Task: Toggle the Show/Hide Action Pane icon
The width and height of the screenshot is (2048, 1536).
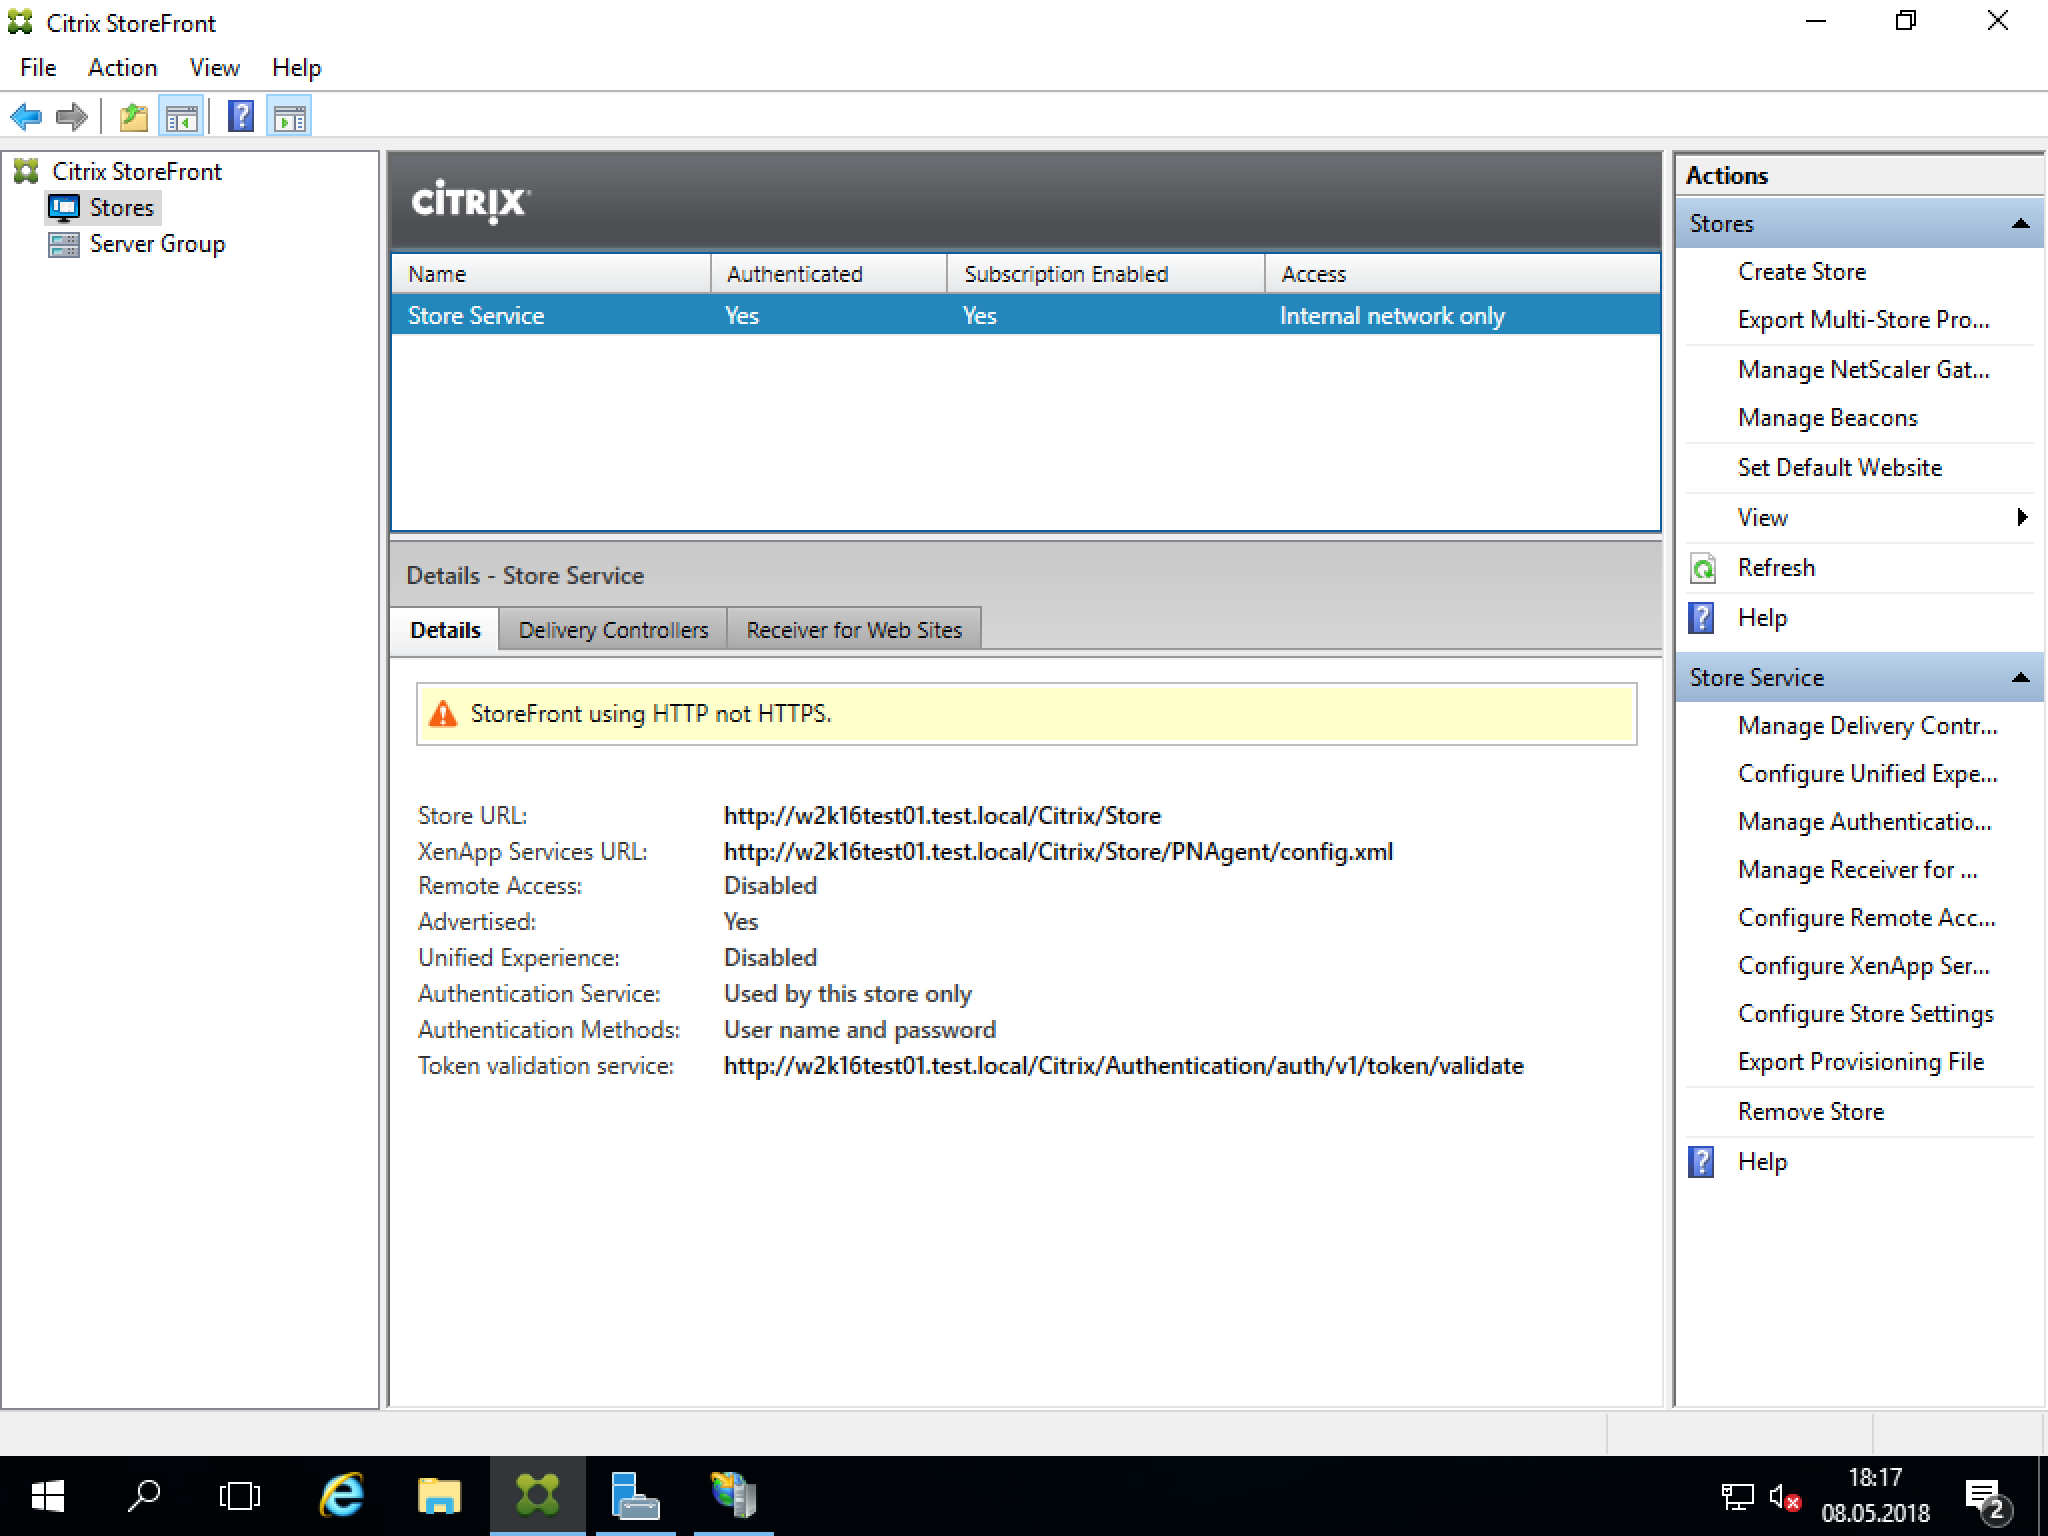Action: coord(290,117)
